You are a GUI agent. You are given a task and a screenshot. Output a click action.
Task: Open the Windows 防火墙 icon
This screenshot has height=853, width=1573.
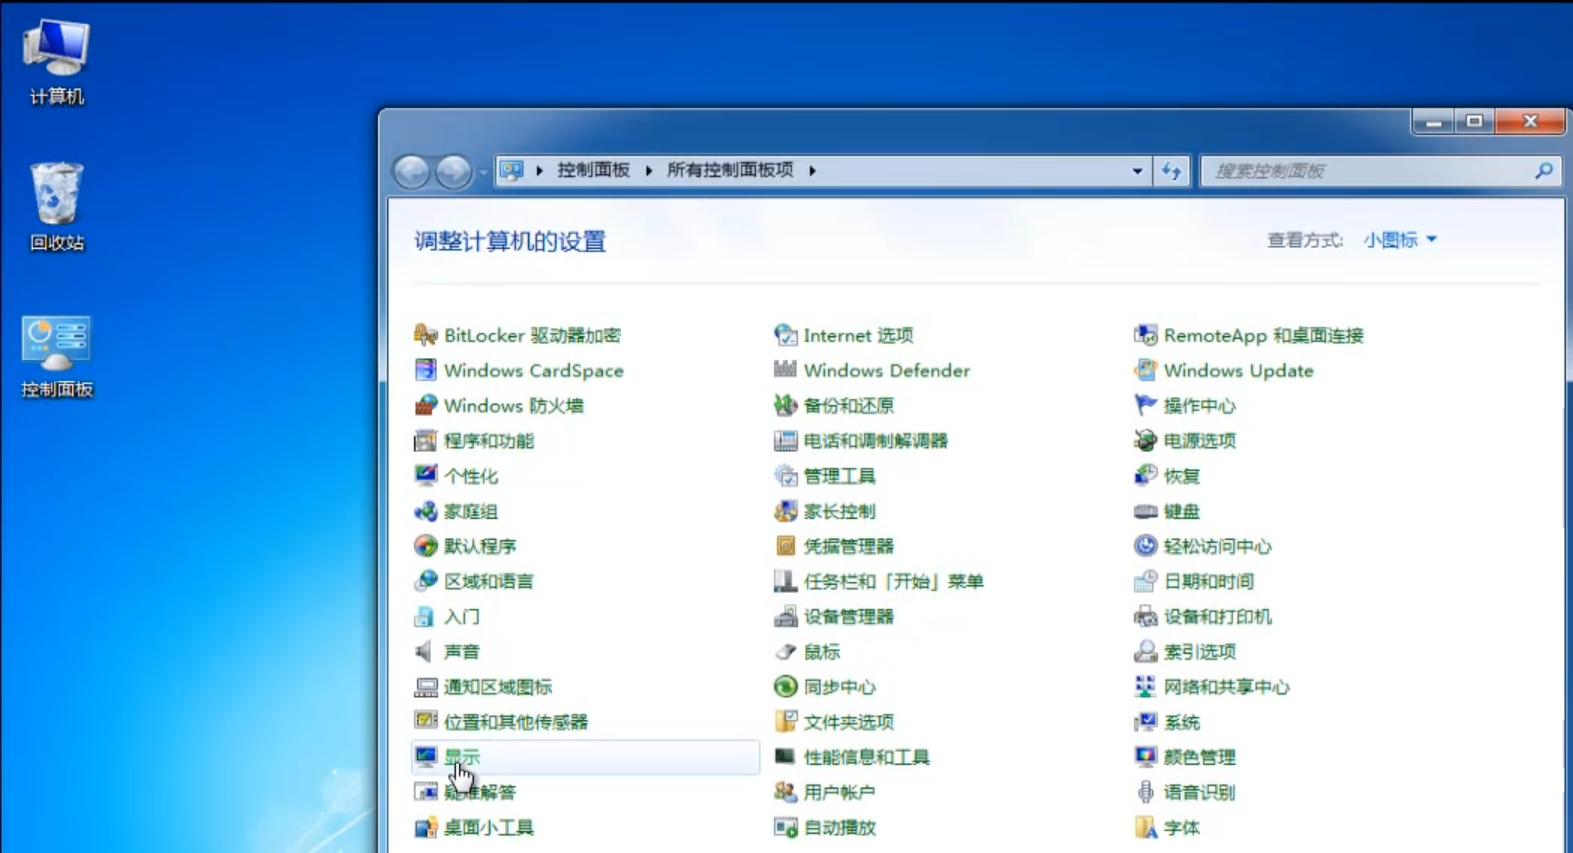pyautogui.click(x=425, y=405)
